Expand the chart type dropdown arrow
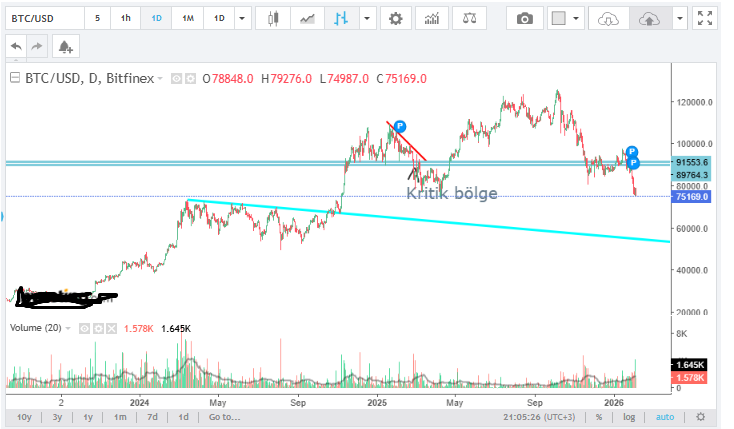The width and height of the screenshot is (734, 429). [x=369, y=18]
